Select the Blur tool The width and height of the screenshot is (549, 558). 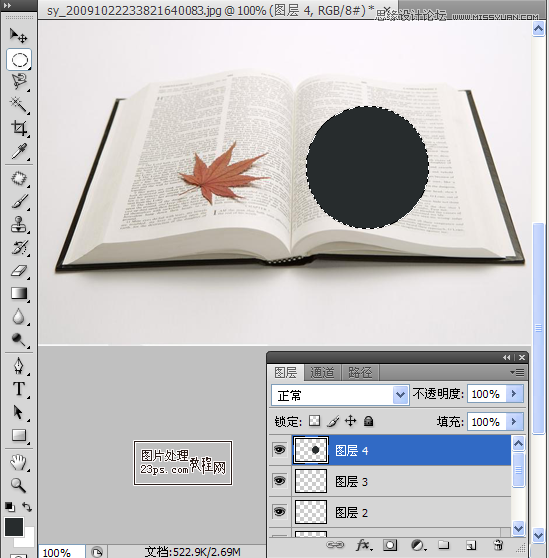(x=19, y=316)
